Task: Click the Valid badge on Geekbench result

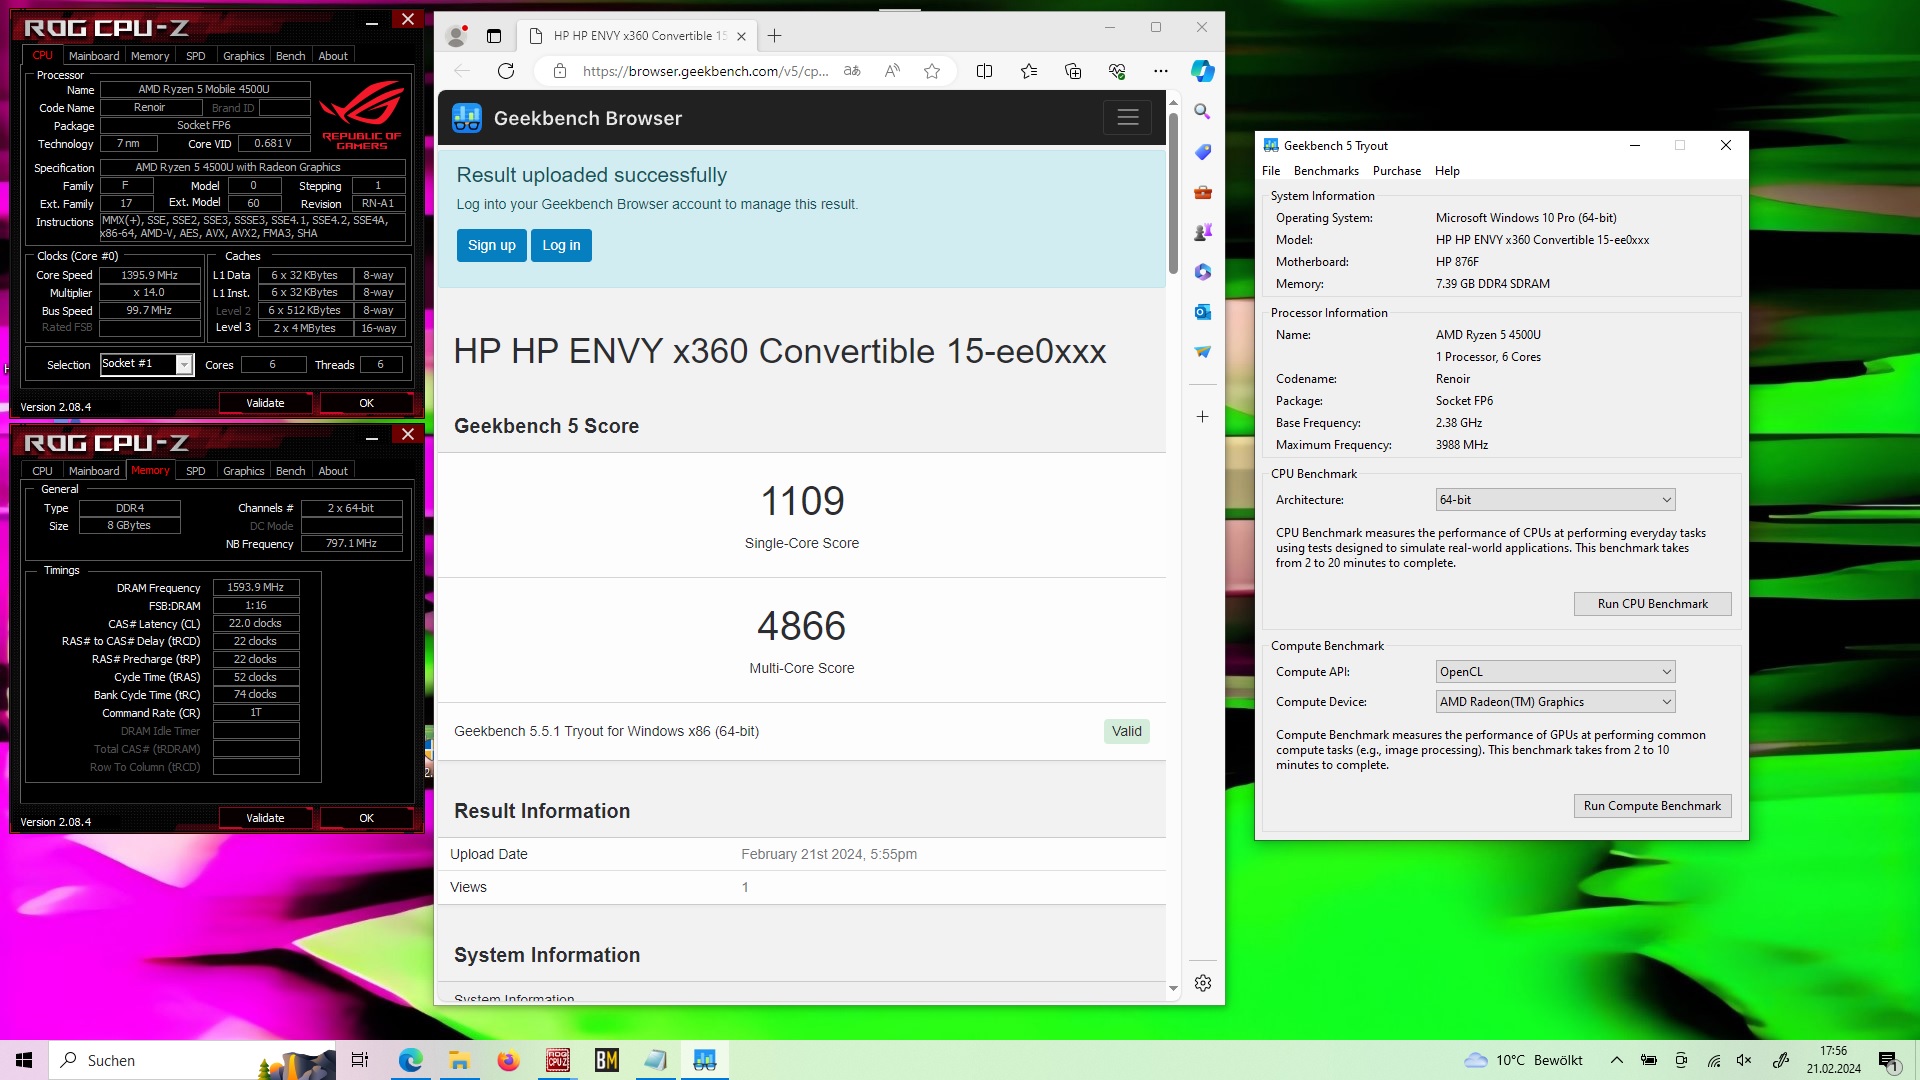Action: (x=1127, y=732)
